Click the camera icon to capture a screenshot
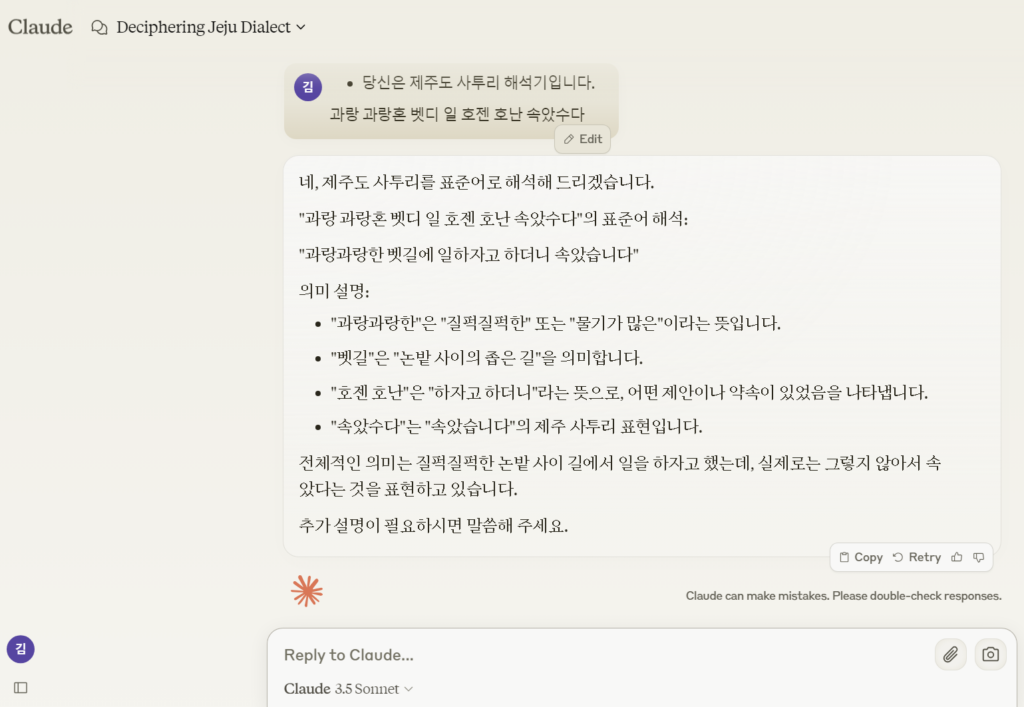 tap(990, 654)
